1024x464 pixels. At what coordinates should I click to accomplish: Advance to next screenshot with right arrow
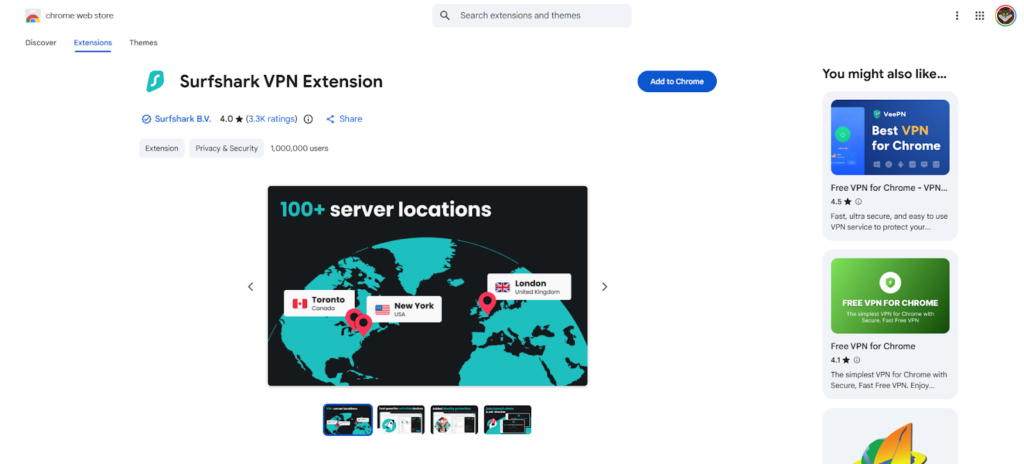pyautogui.click(x=604, y=287)
